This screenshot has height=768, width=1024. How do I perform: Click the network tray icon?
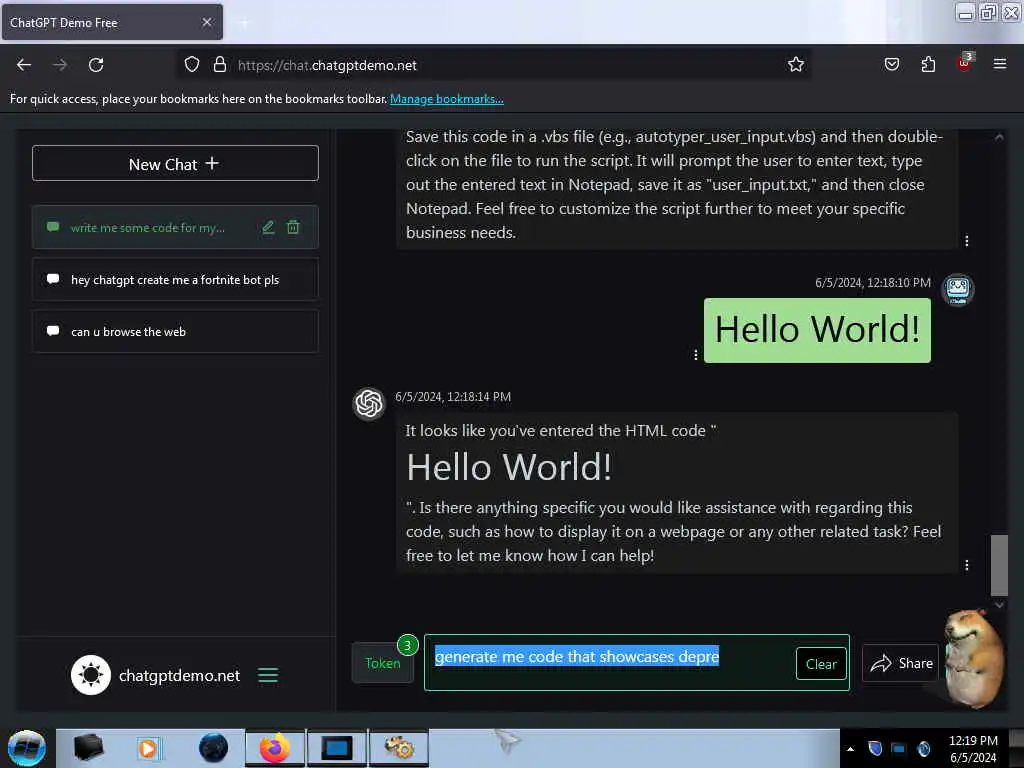[899, 748]
